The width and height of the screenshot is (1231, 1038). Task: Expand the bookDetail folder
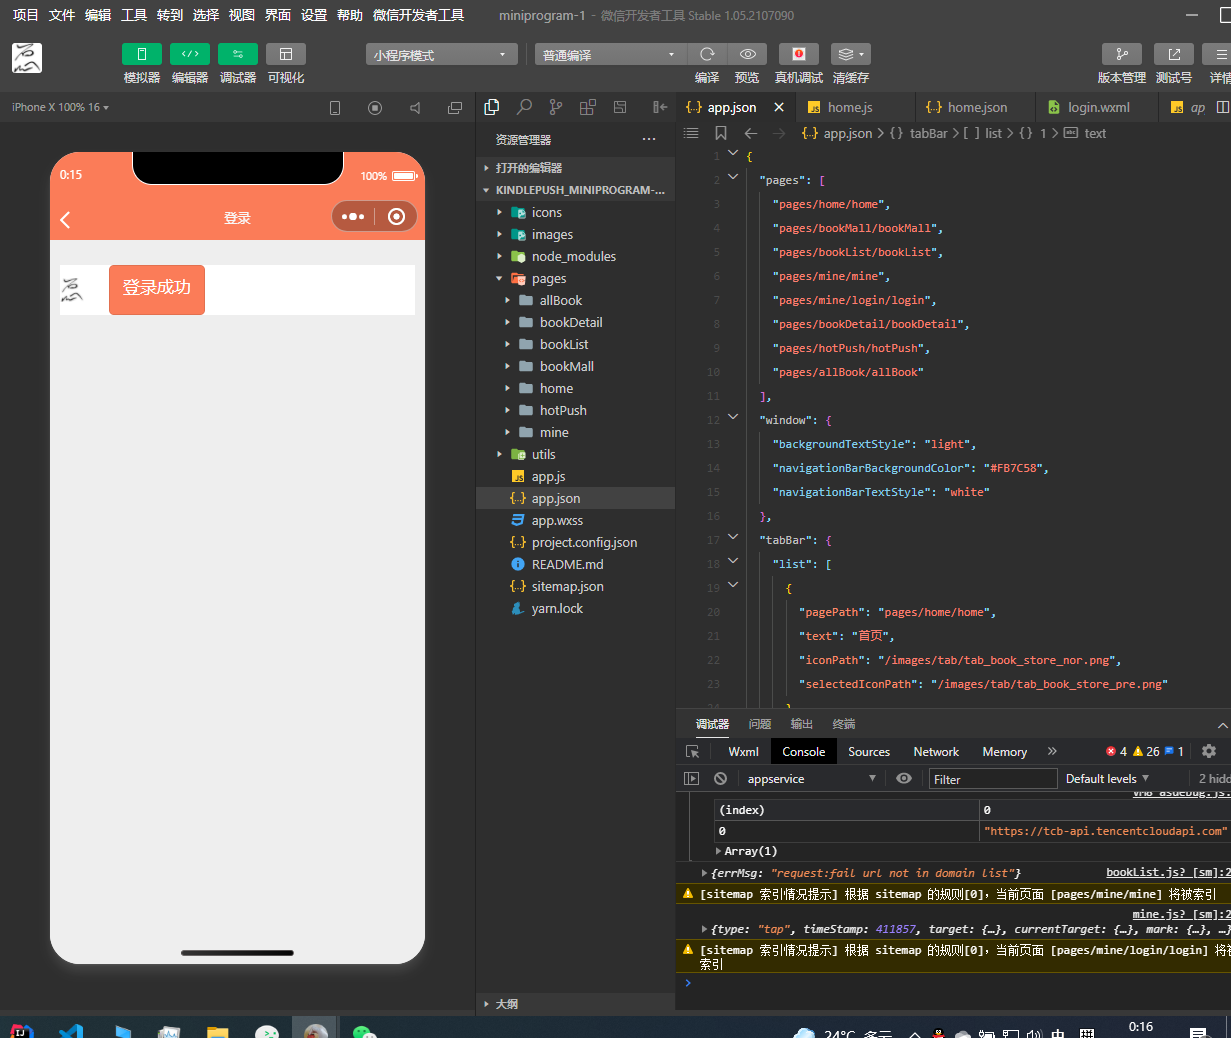(x=576, y=322)
